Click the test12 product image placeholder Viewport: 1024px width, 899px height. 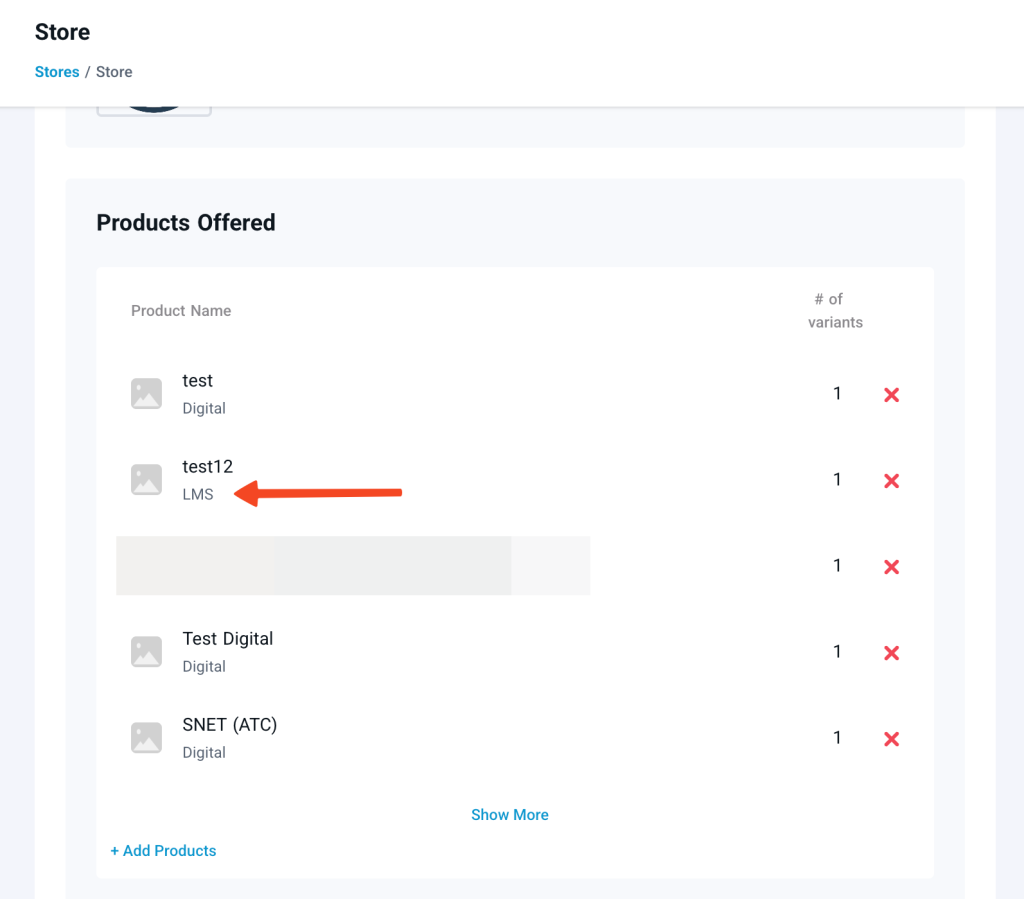pyautogui.click(x=147, y=480)
